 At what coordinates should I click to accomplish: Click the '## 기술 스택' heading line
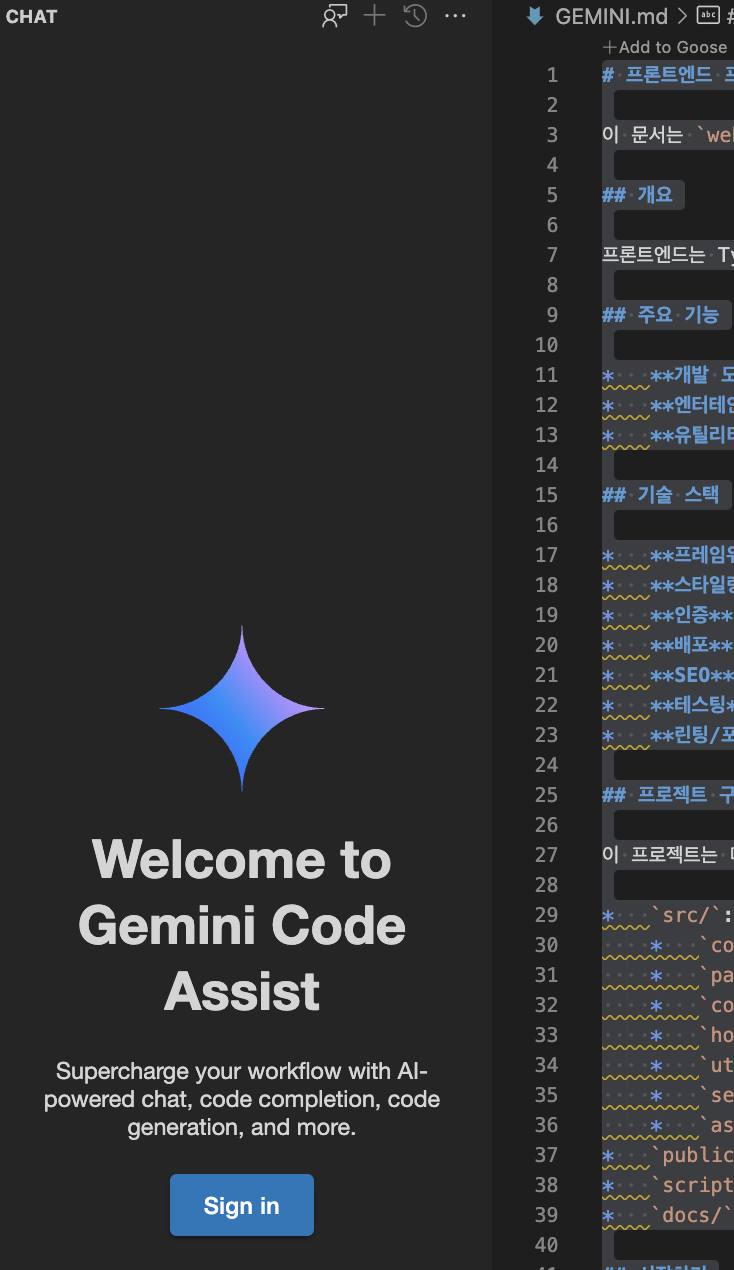coord(660,495)
